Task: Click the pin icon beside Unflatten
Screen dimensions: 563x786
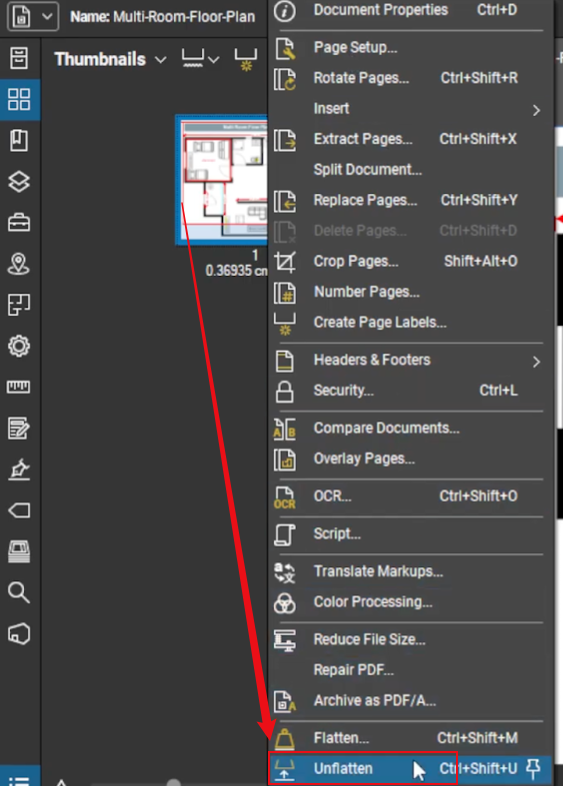Action: 533,768
